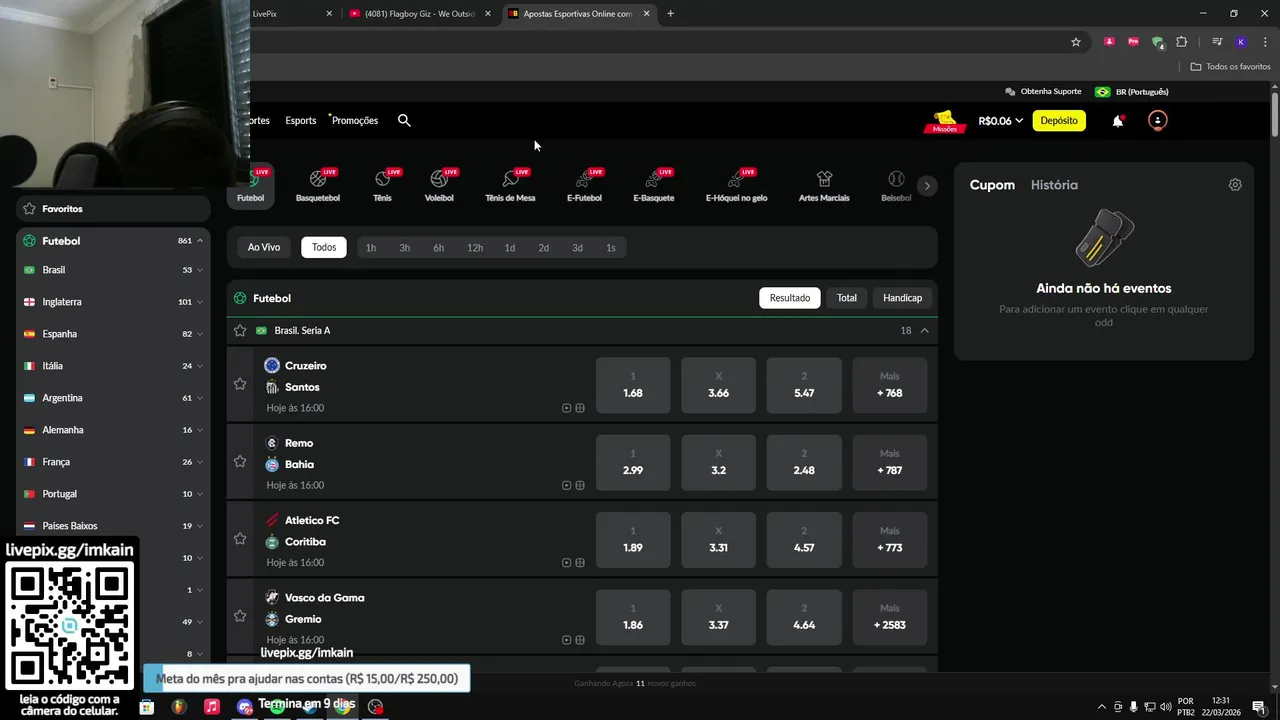Open Windows notification center icon
This screenshot has width=1280, height=720.
[x=1259, y=707]
